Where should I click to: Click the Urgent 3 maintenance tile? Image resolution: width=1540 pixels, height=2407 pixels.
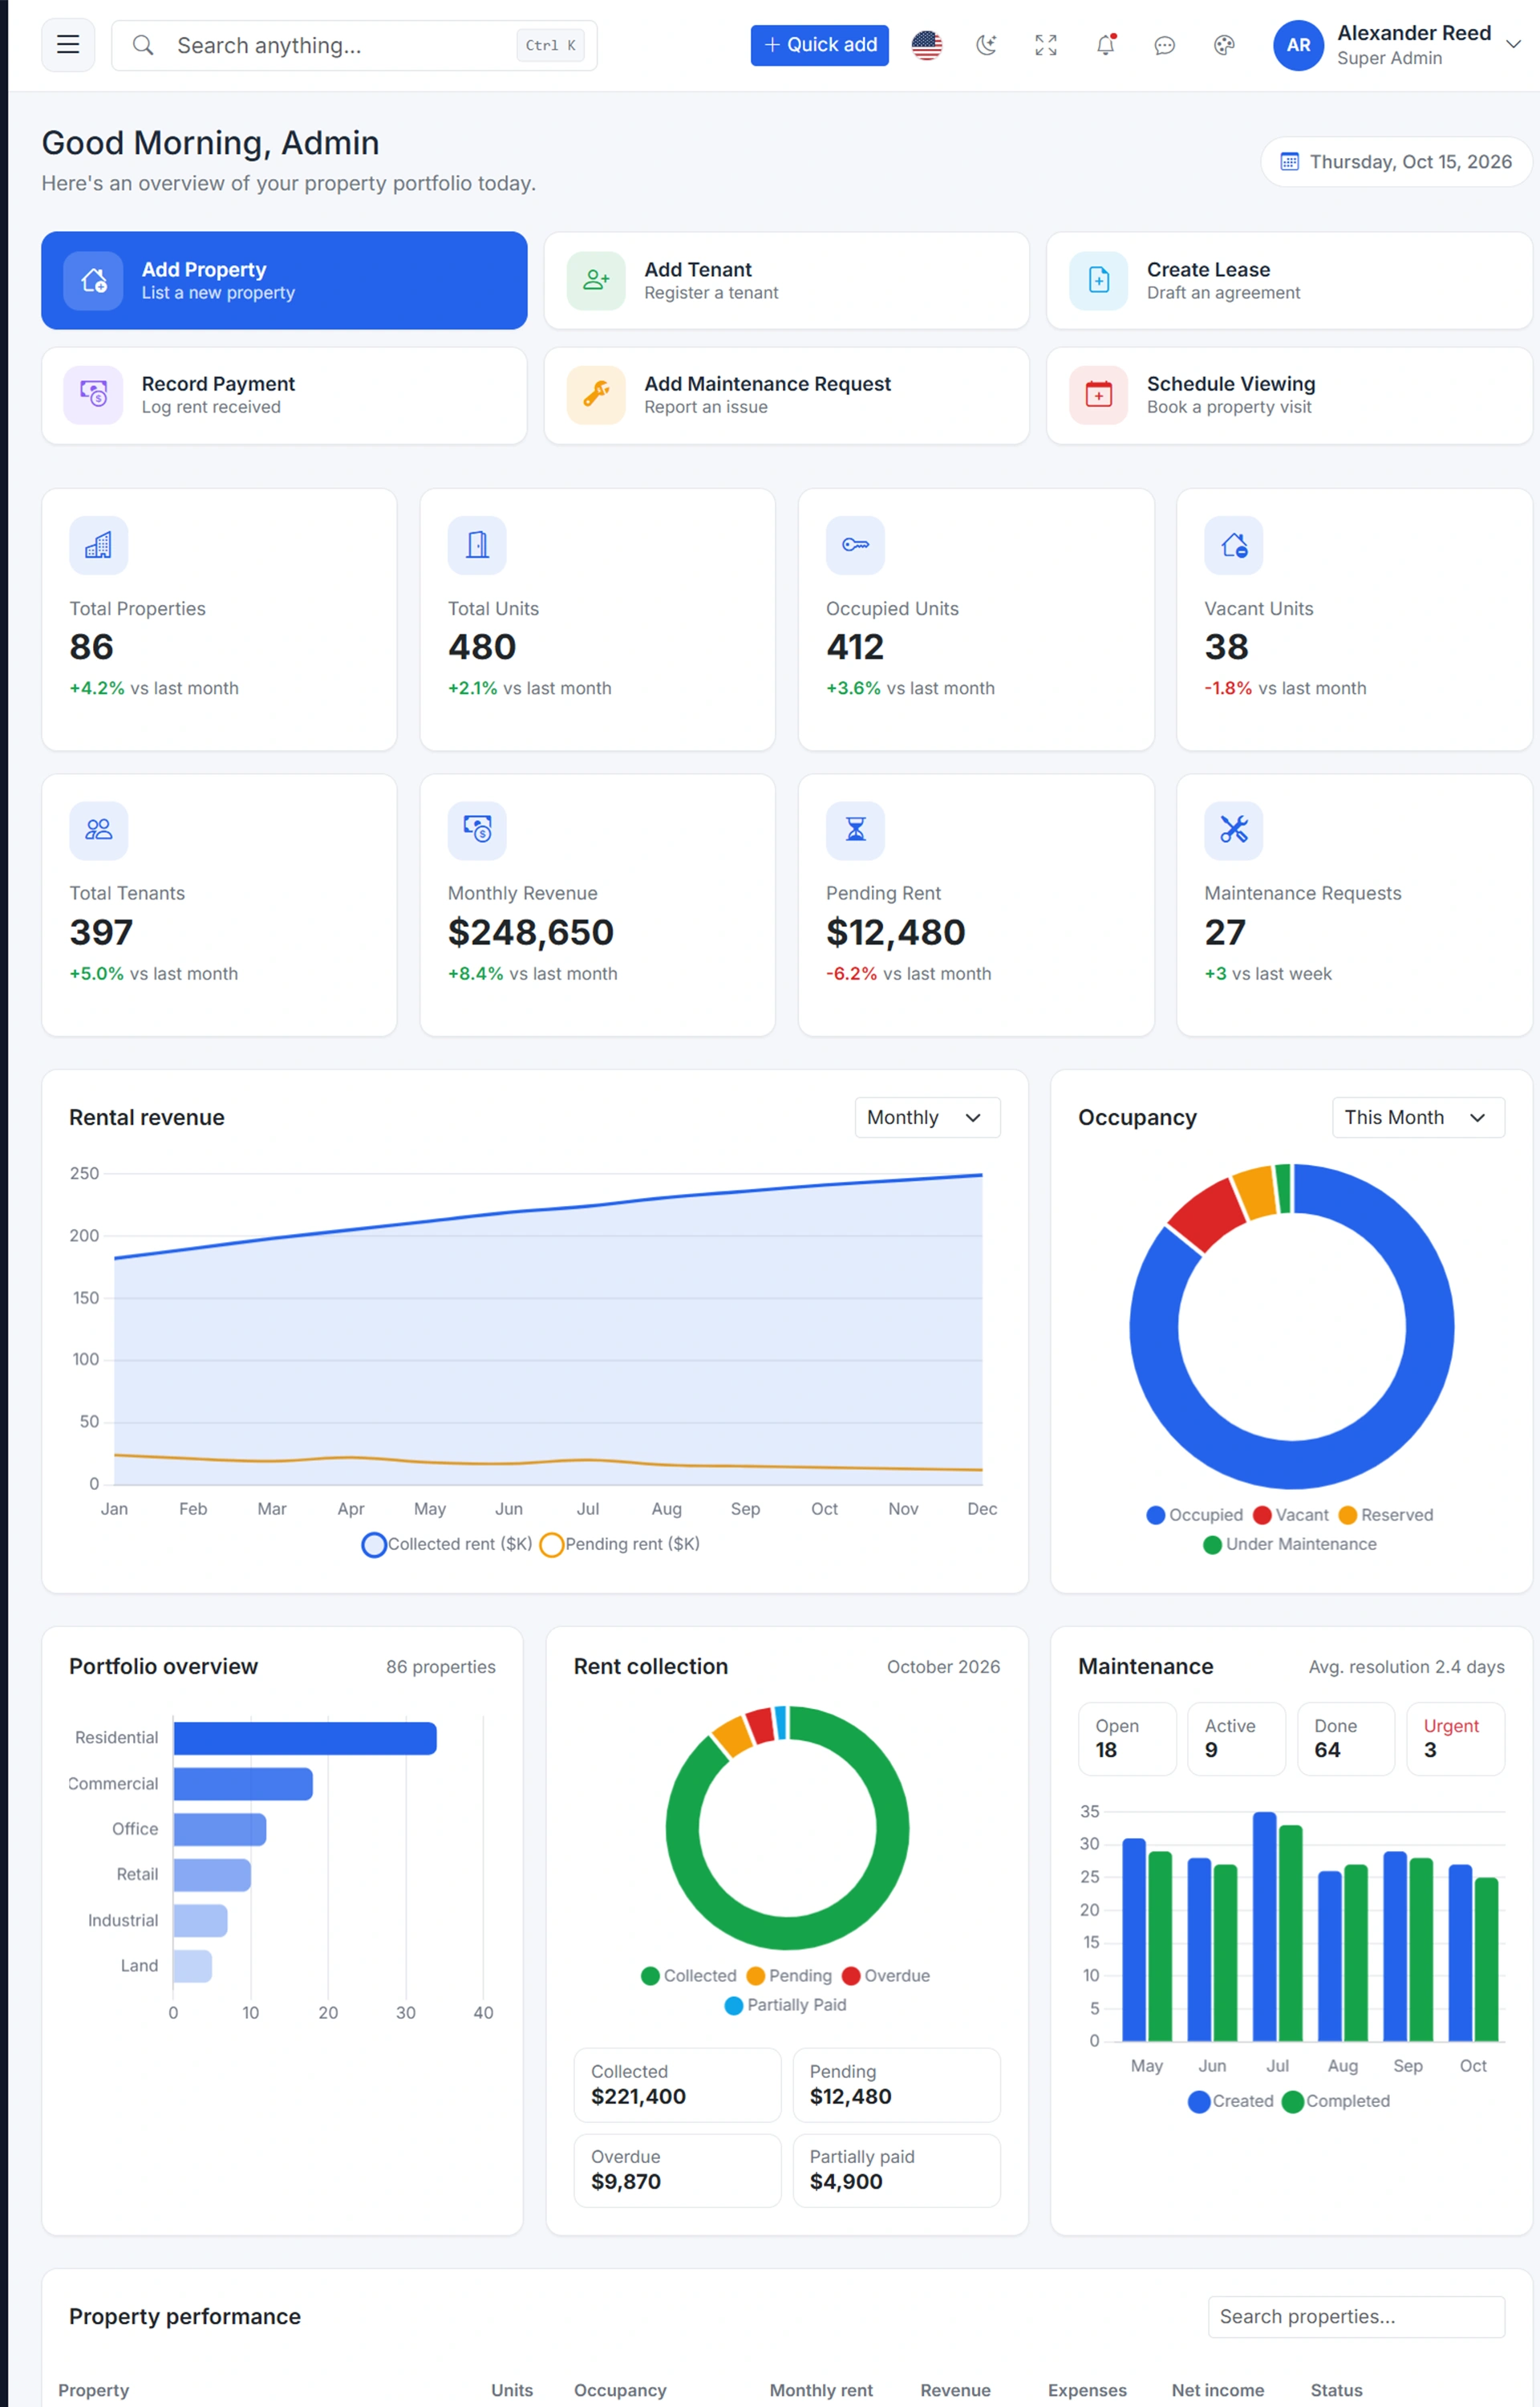(x=1455, y=1739)
